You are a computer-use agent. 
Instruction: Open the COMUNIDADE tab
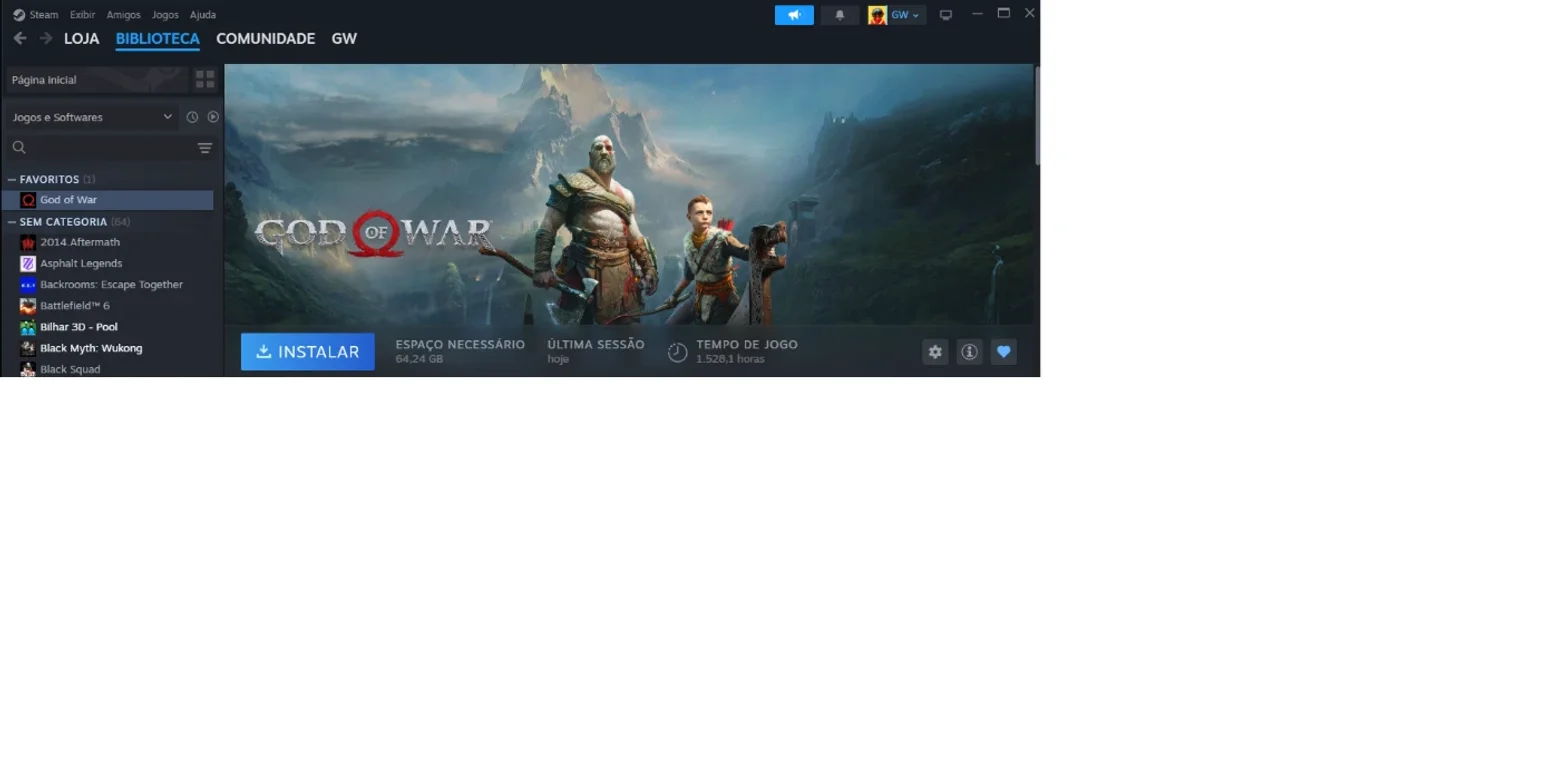tap(265, 39)
